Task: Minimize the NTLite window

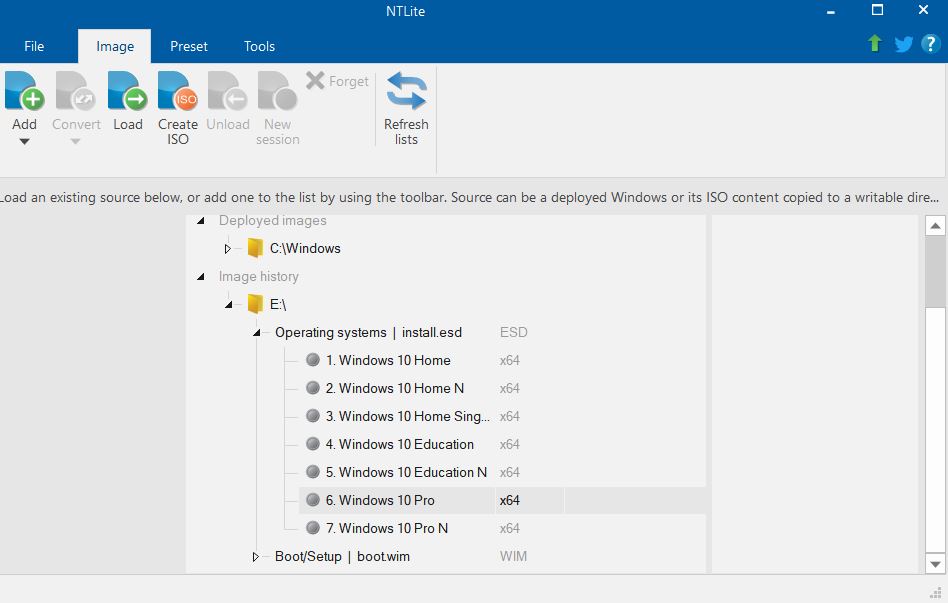Action: coord(831,11)
